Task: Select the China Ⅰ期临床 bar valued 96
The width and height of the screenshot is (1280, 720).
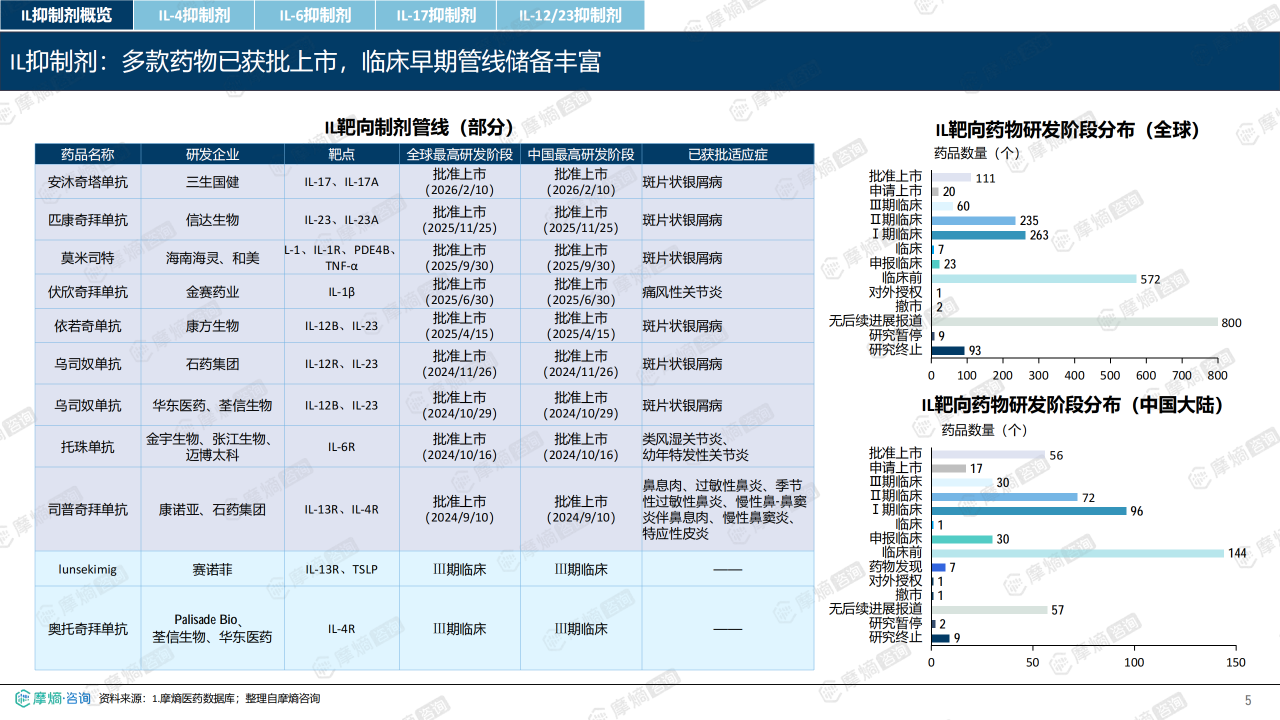Action: coord(1029,511)
